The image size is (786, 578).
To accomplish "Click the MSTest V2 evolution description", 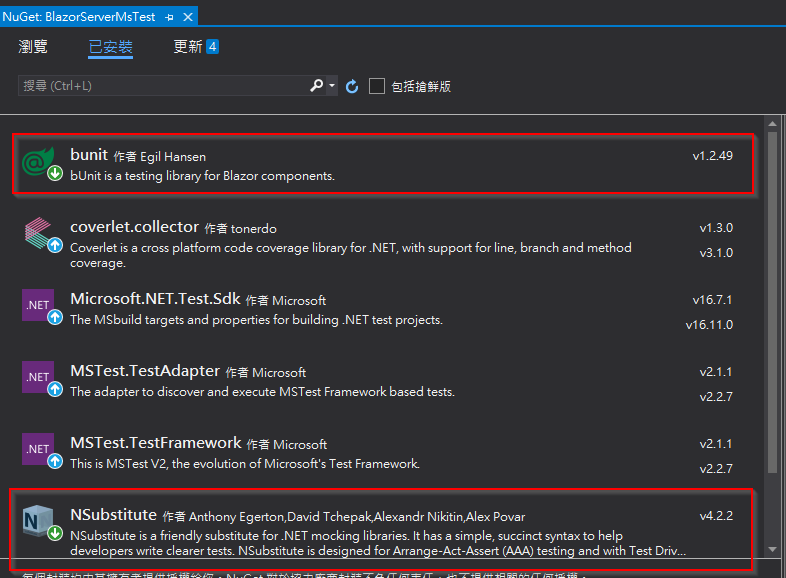I will (245, 464).
